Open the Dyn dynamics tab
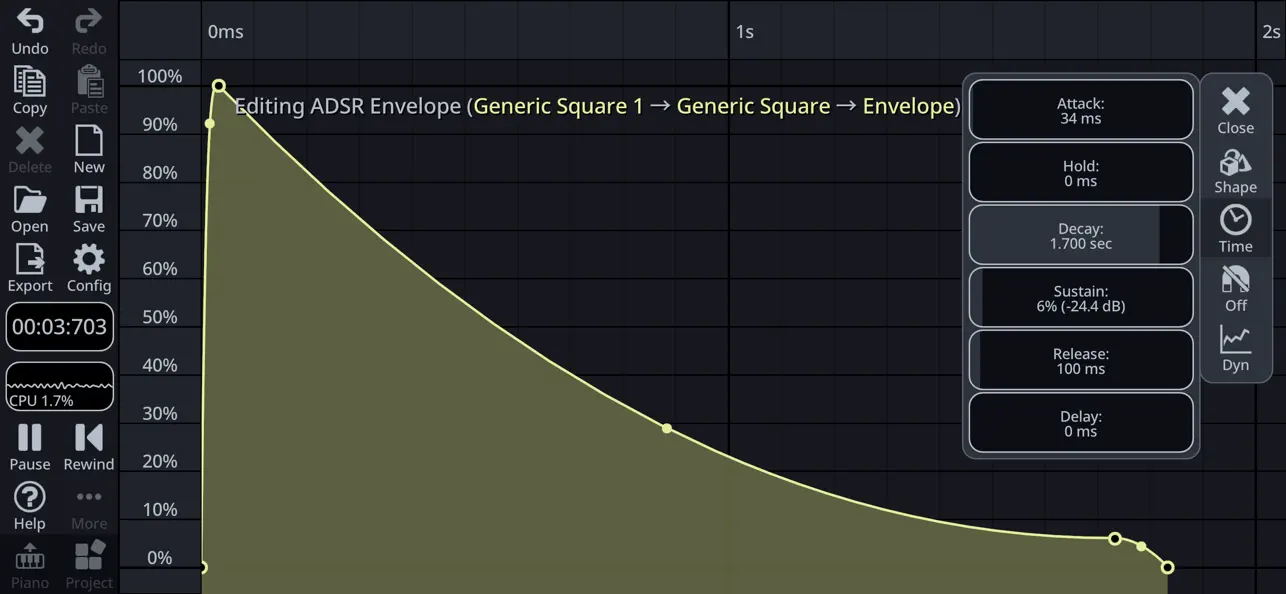The width and height of the screenshot is (1286, 594). [1236, 348]
